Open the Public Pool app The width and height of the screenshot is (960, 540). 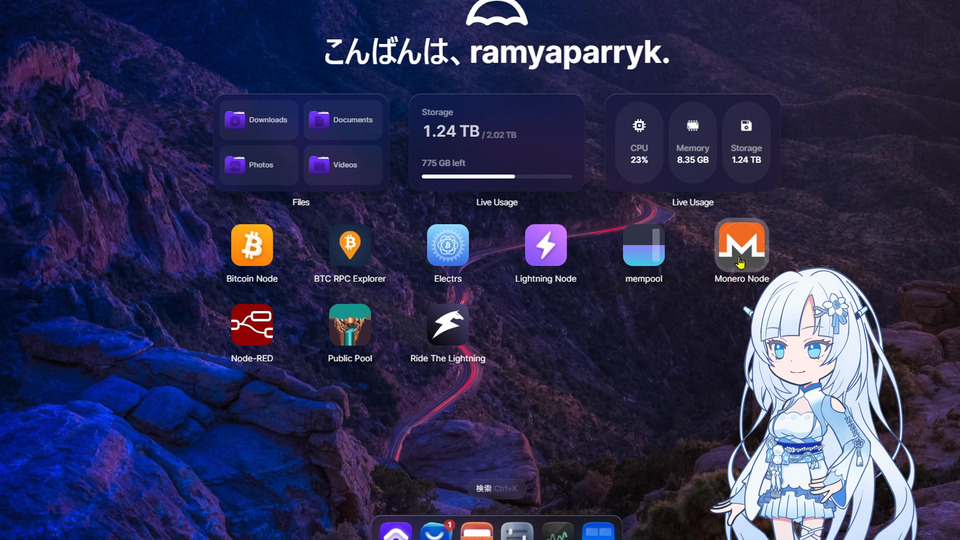[x=350, y=324]
